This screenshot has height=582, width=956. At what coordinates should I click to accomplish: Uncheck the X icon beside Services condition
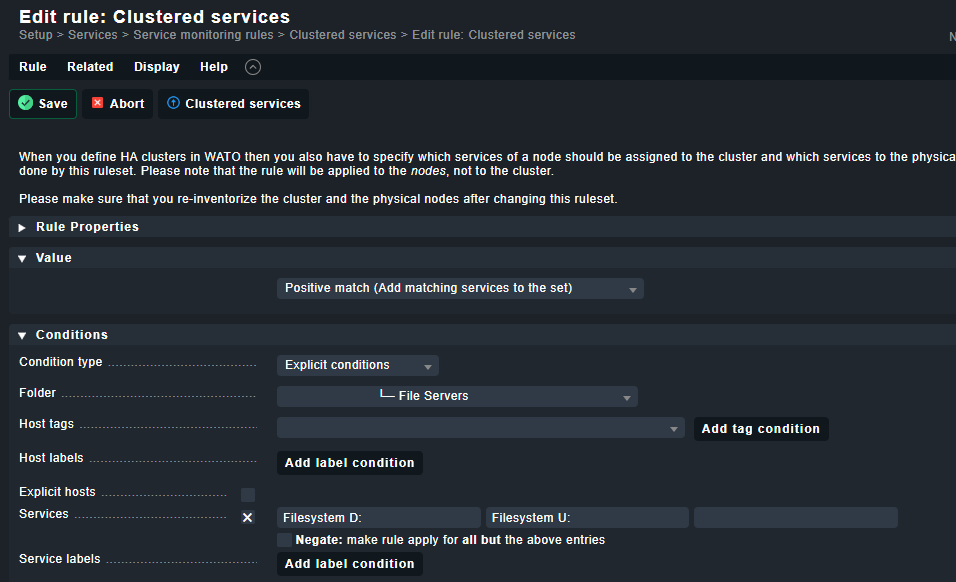(247, 517)
